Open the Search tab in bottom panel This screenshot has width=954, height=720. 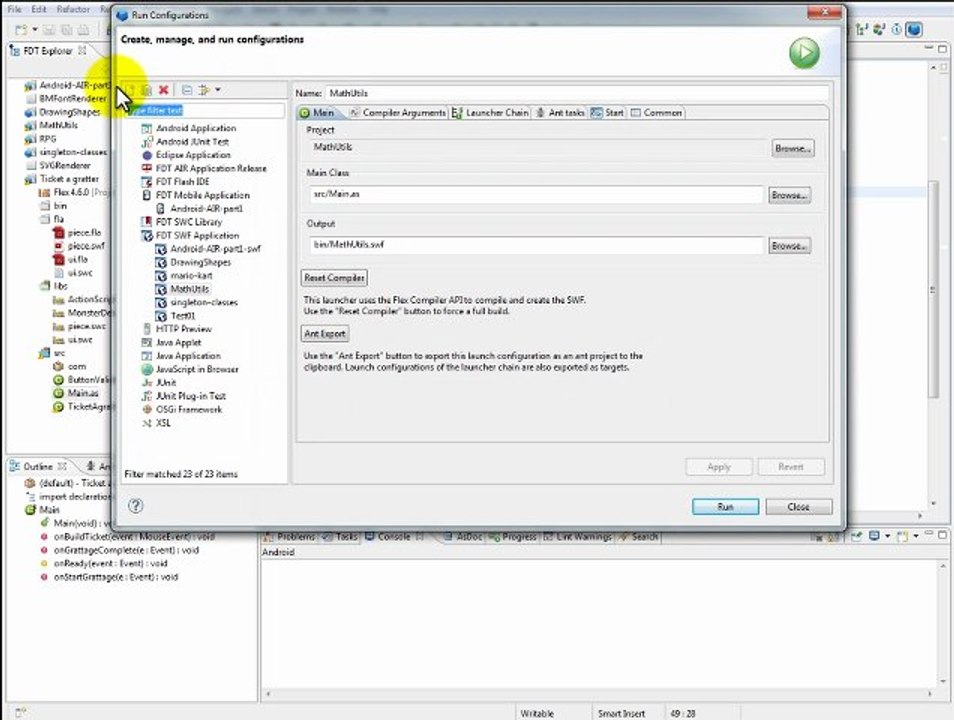(638, 537)
